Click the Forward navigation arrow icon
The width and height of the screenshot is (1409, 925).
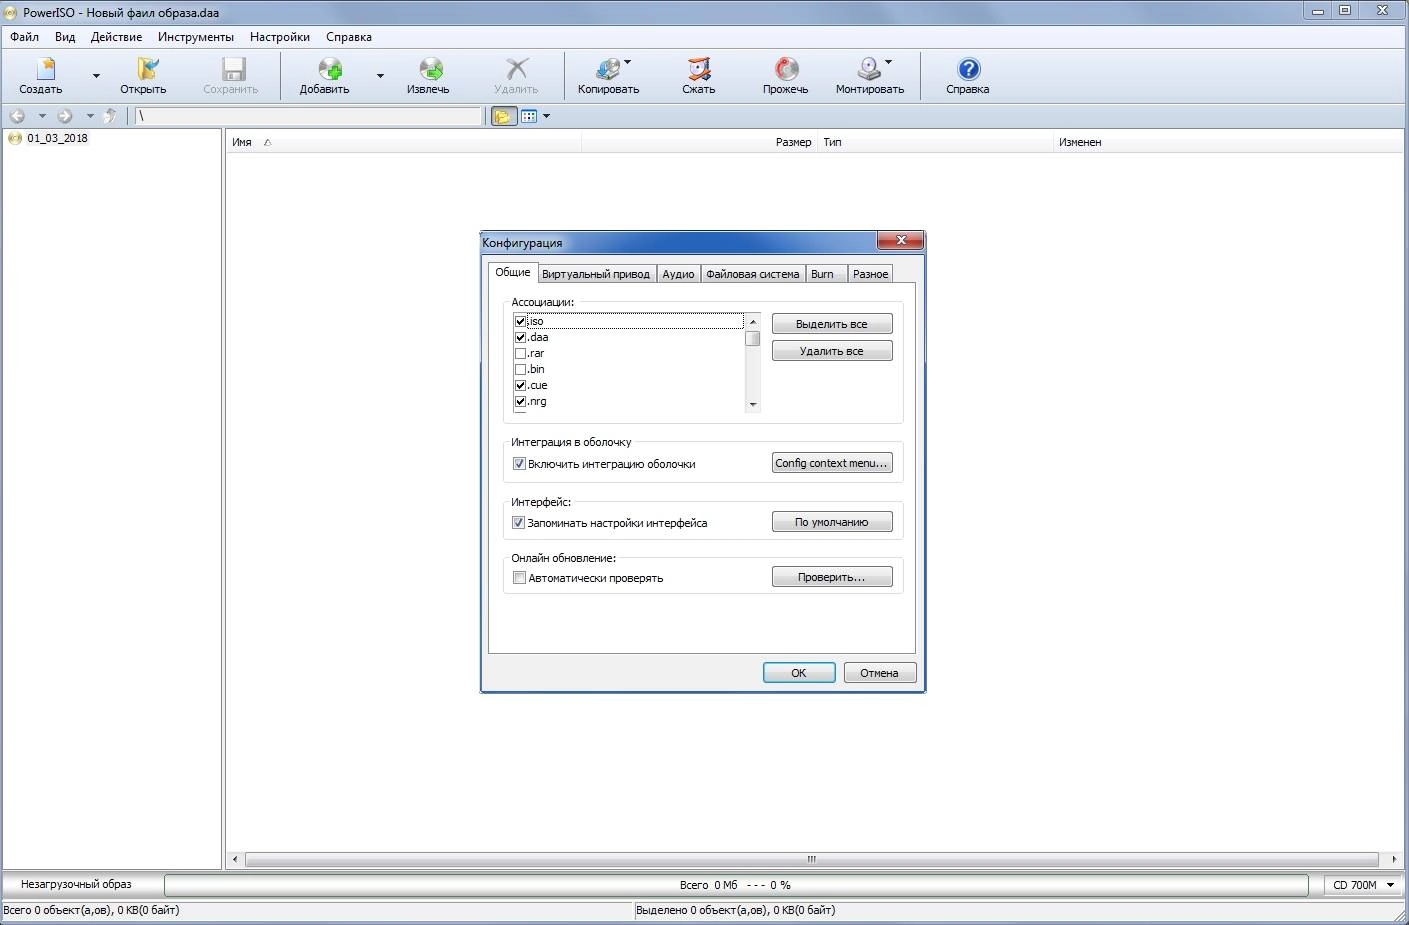(x=65, y=116)
